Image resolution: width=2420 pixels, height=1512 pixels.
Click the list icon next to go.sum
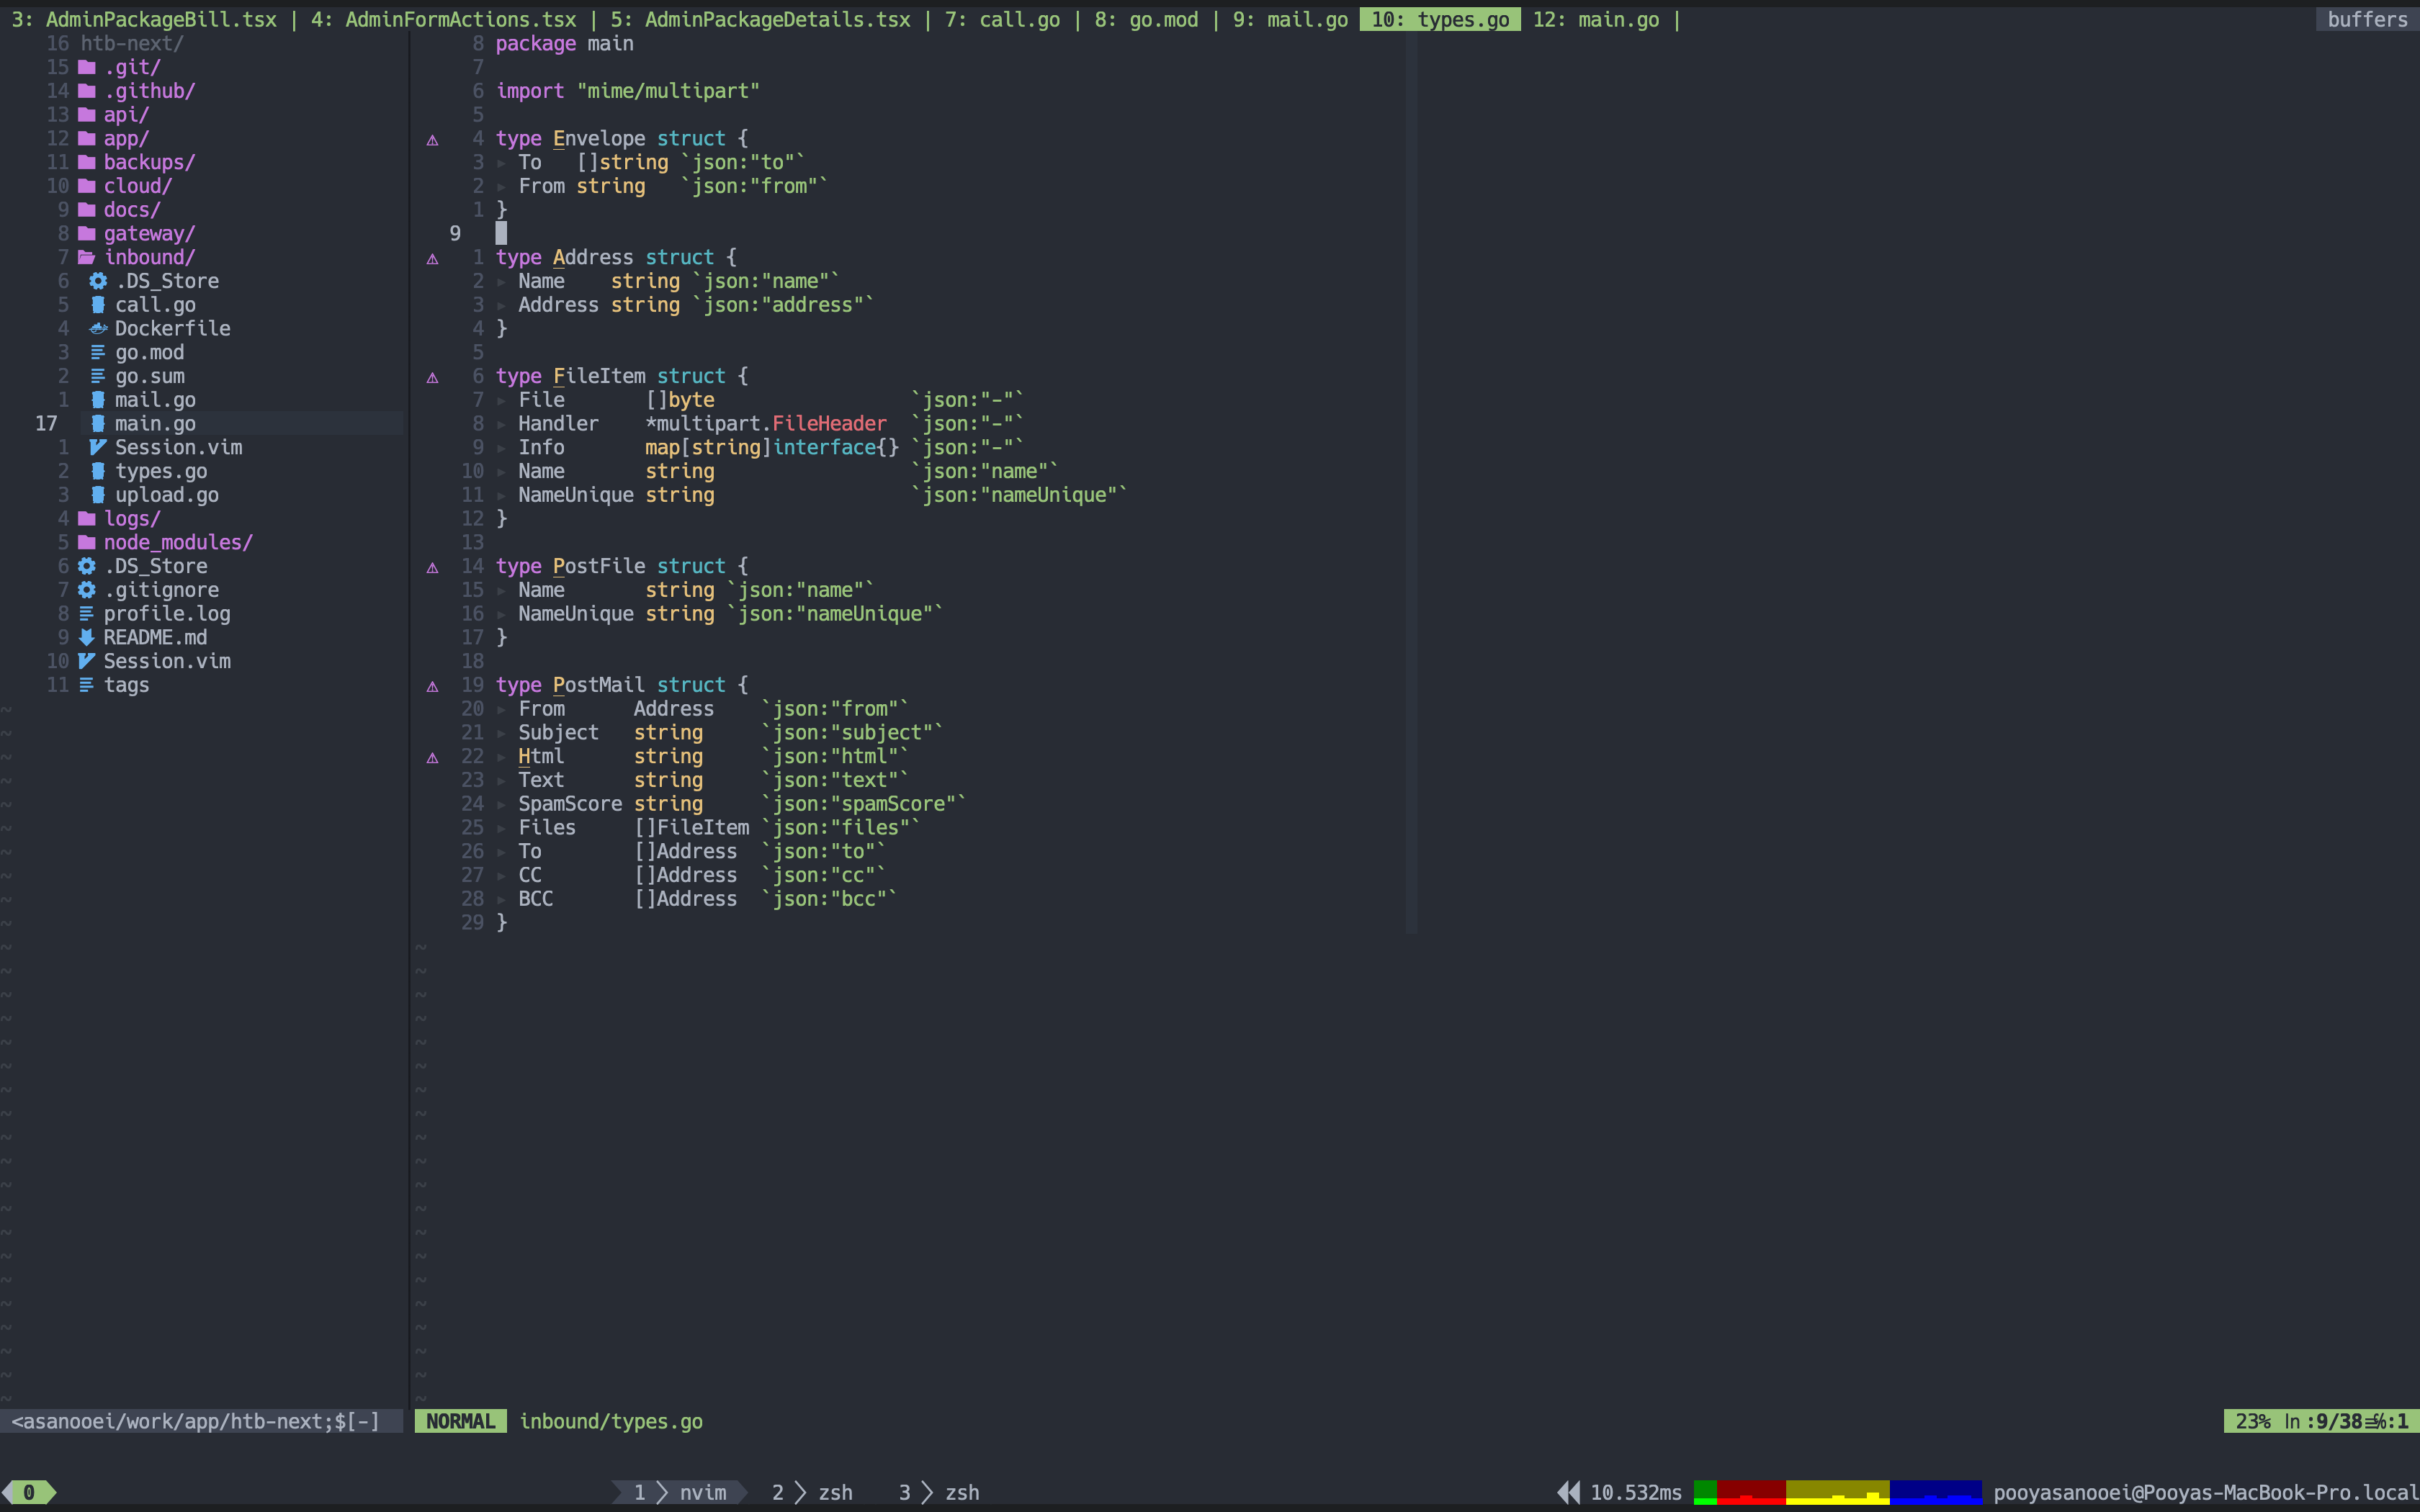97,376
